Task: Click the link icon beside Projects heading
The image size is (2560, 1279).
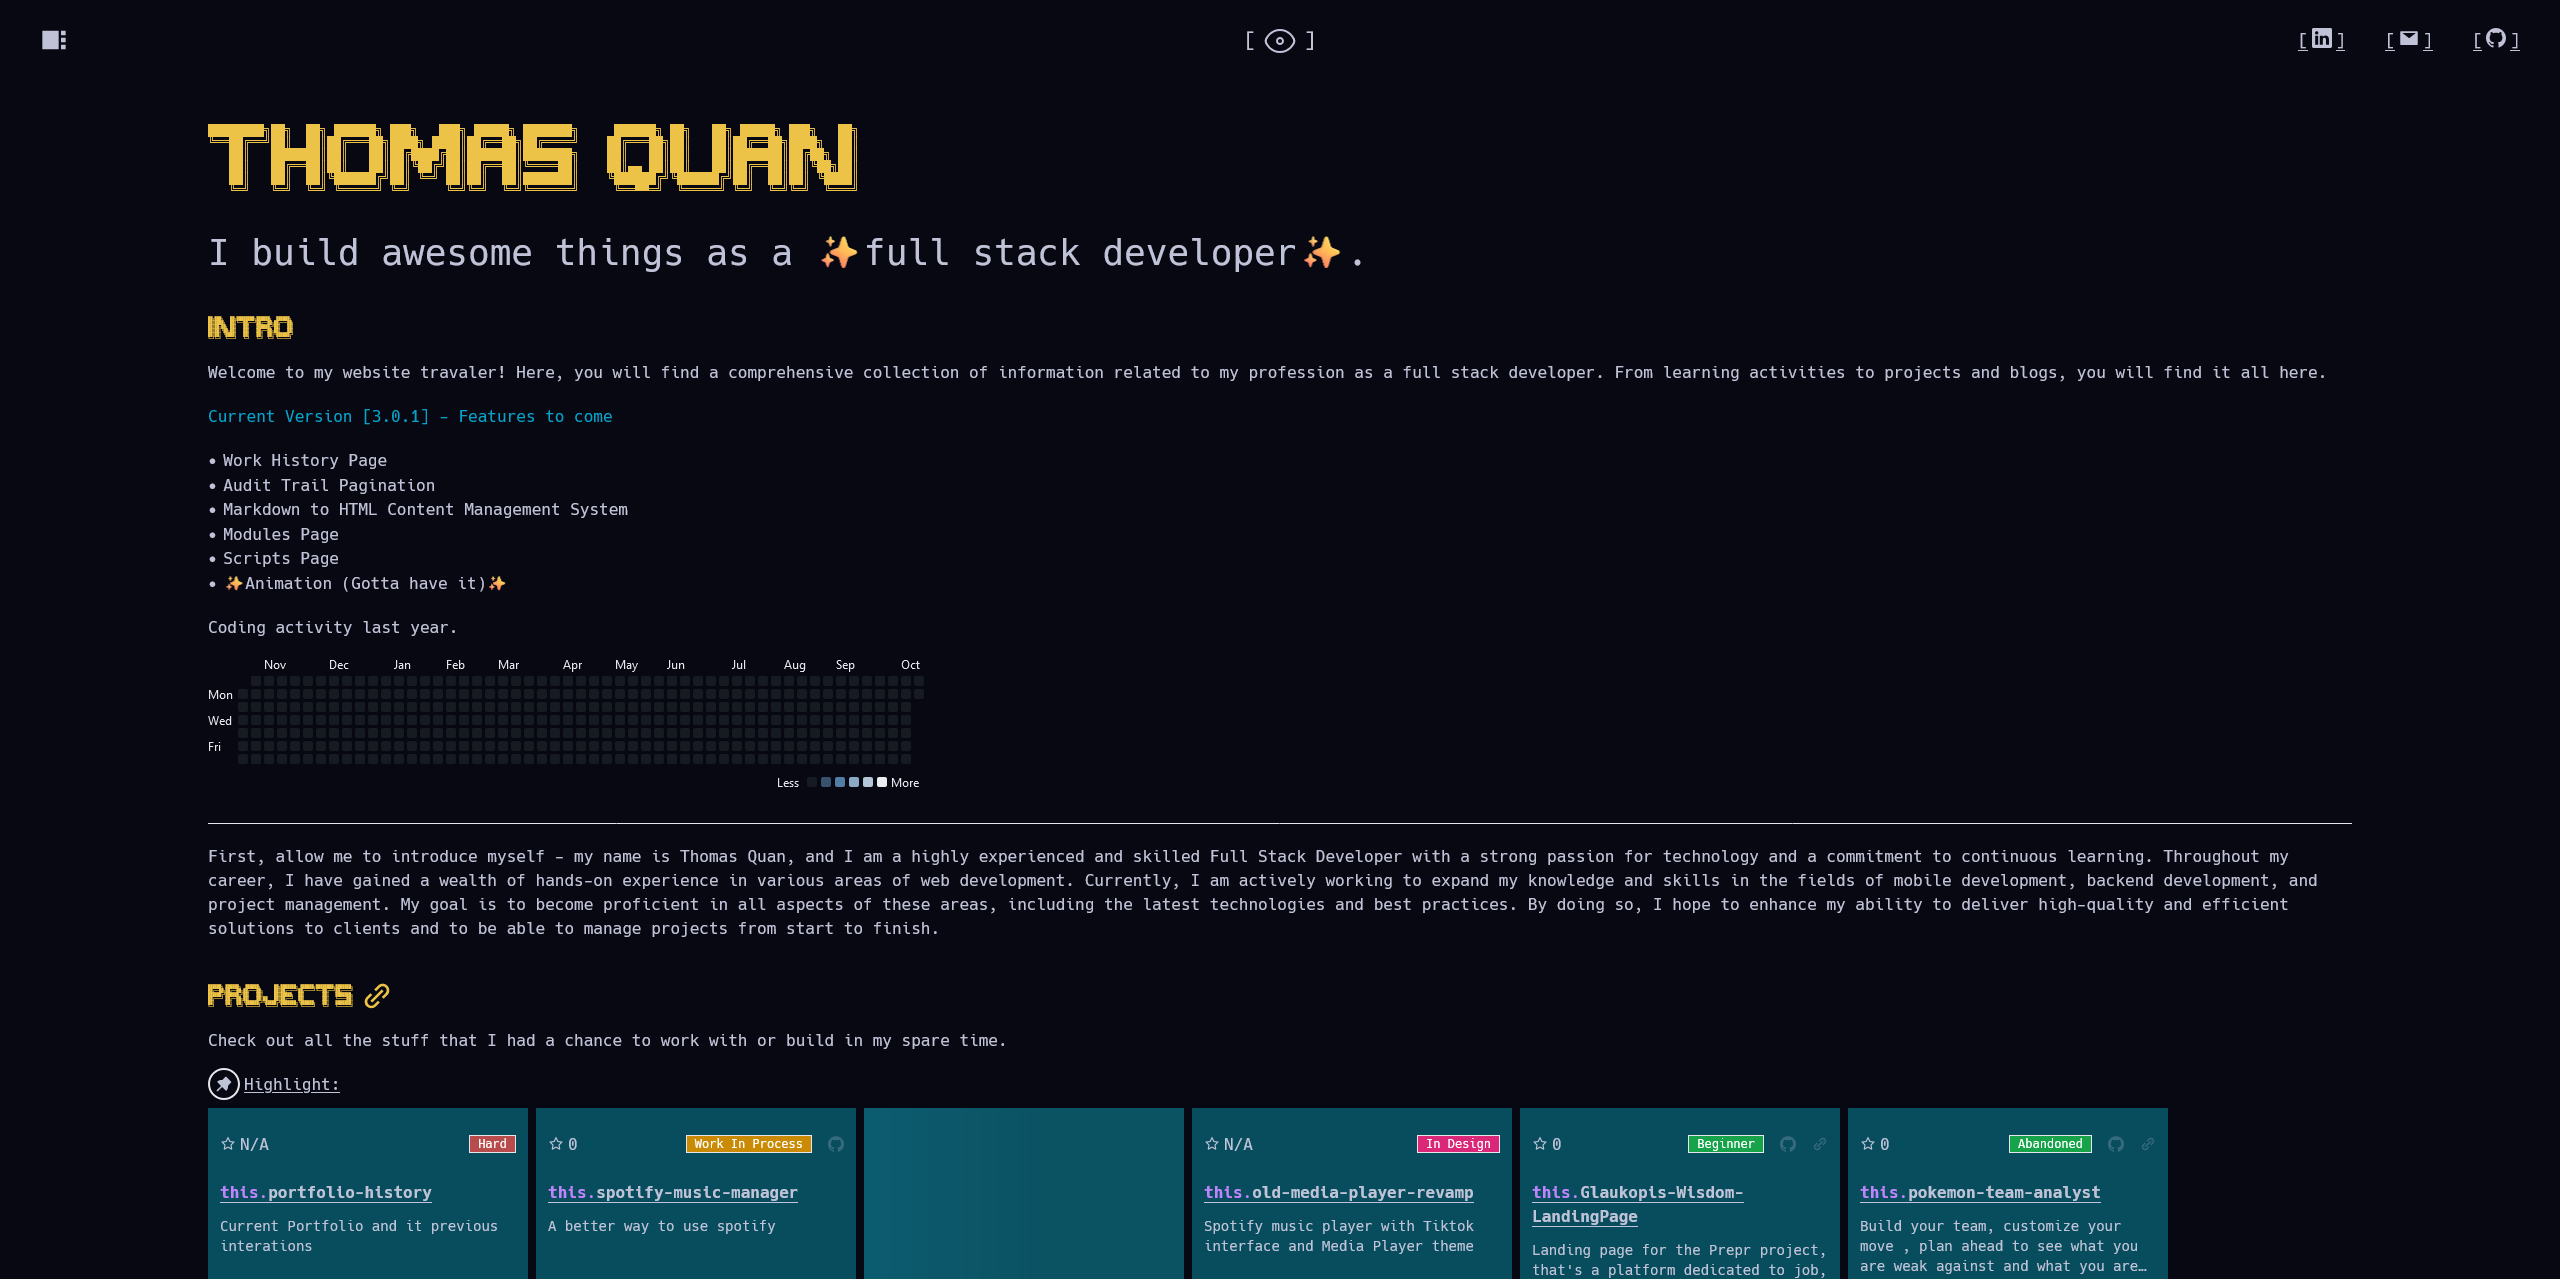Action: (x=377, y=996)
